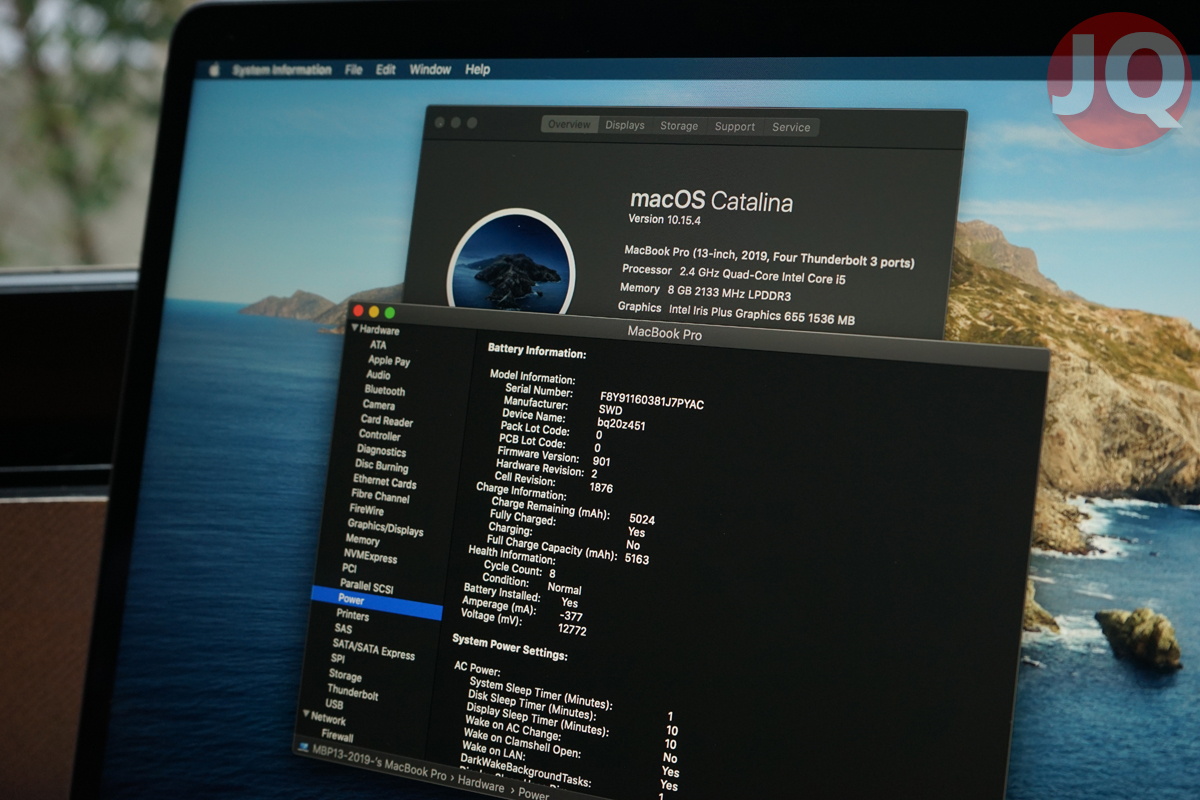1200x800 pixels.
Task: Click MBP13-2019-'s MacBook Pro in path bar
Action: [380, 761]
